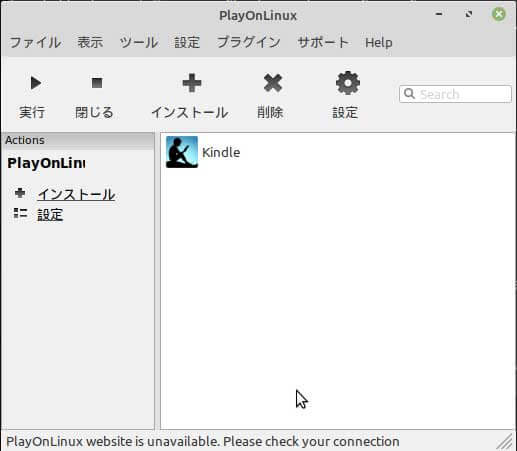This screenshot has height=451, width=517.
Task: Focus the Search input field
Action: pos(455,94)
